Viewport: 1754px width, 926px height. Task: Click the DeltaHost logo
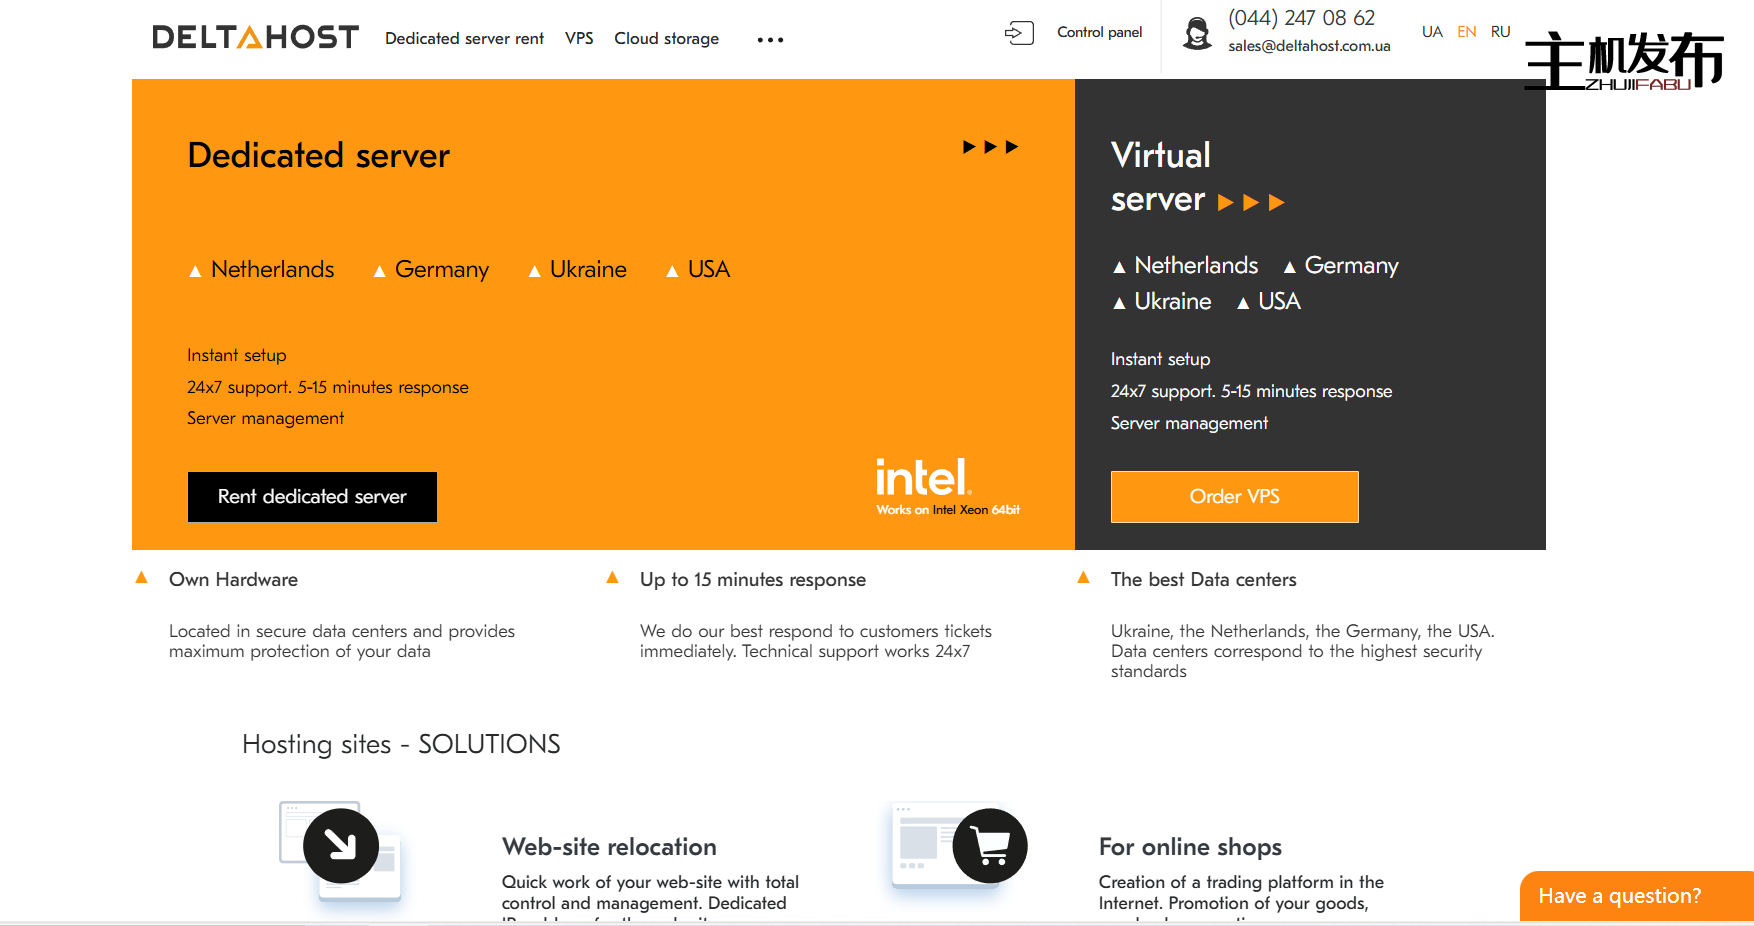tap(255, 38)
